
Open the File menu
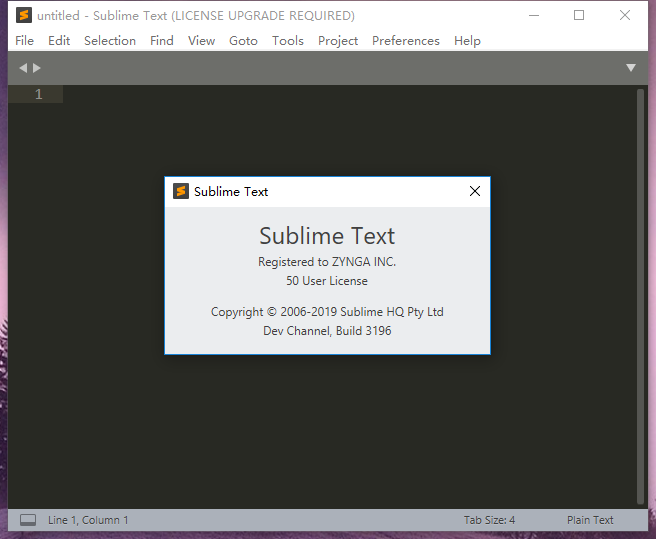click(24, 41)
